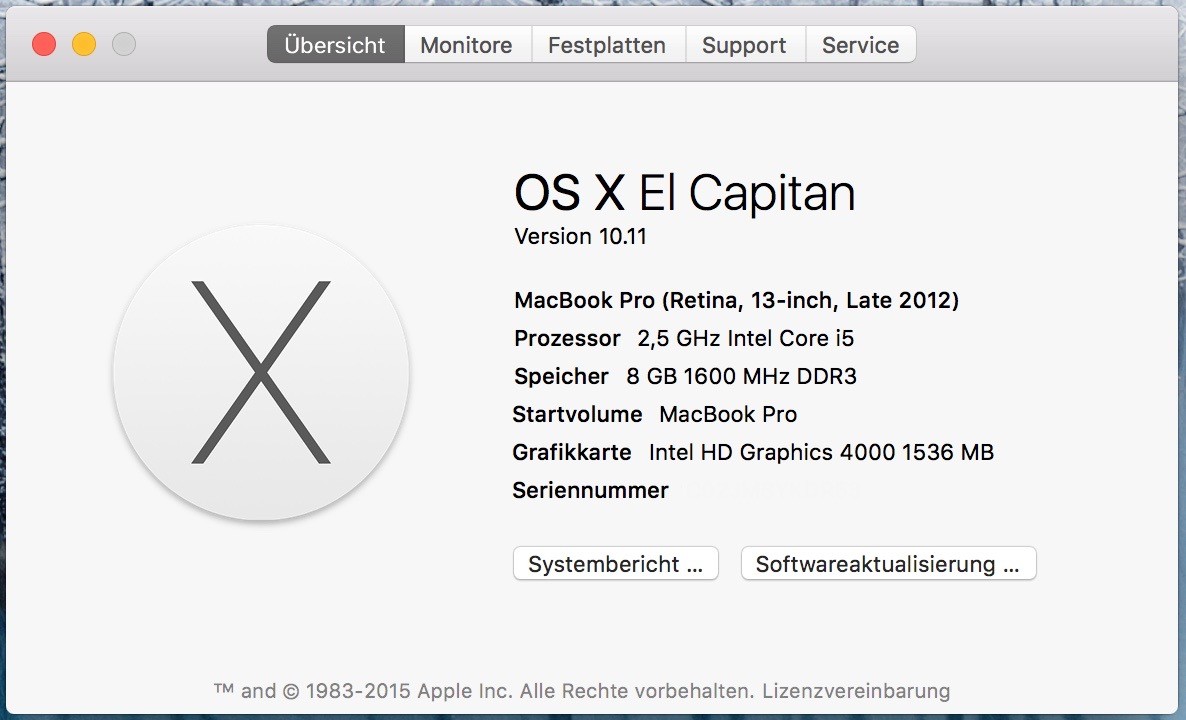Image resolution: width=1186 pixels, height=720 pixels.
Task: Click the MacBook Pro Retina model line
Action: [736, 300]
